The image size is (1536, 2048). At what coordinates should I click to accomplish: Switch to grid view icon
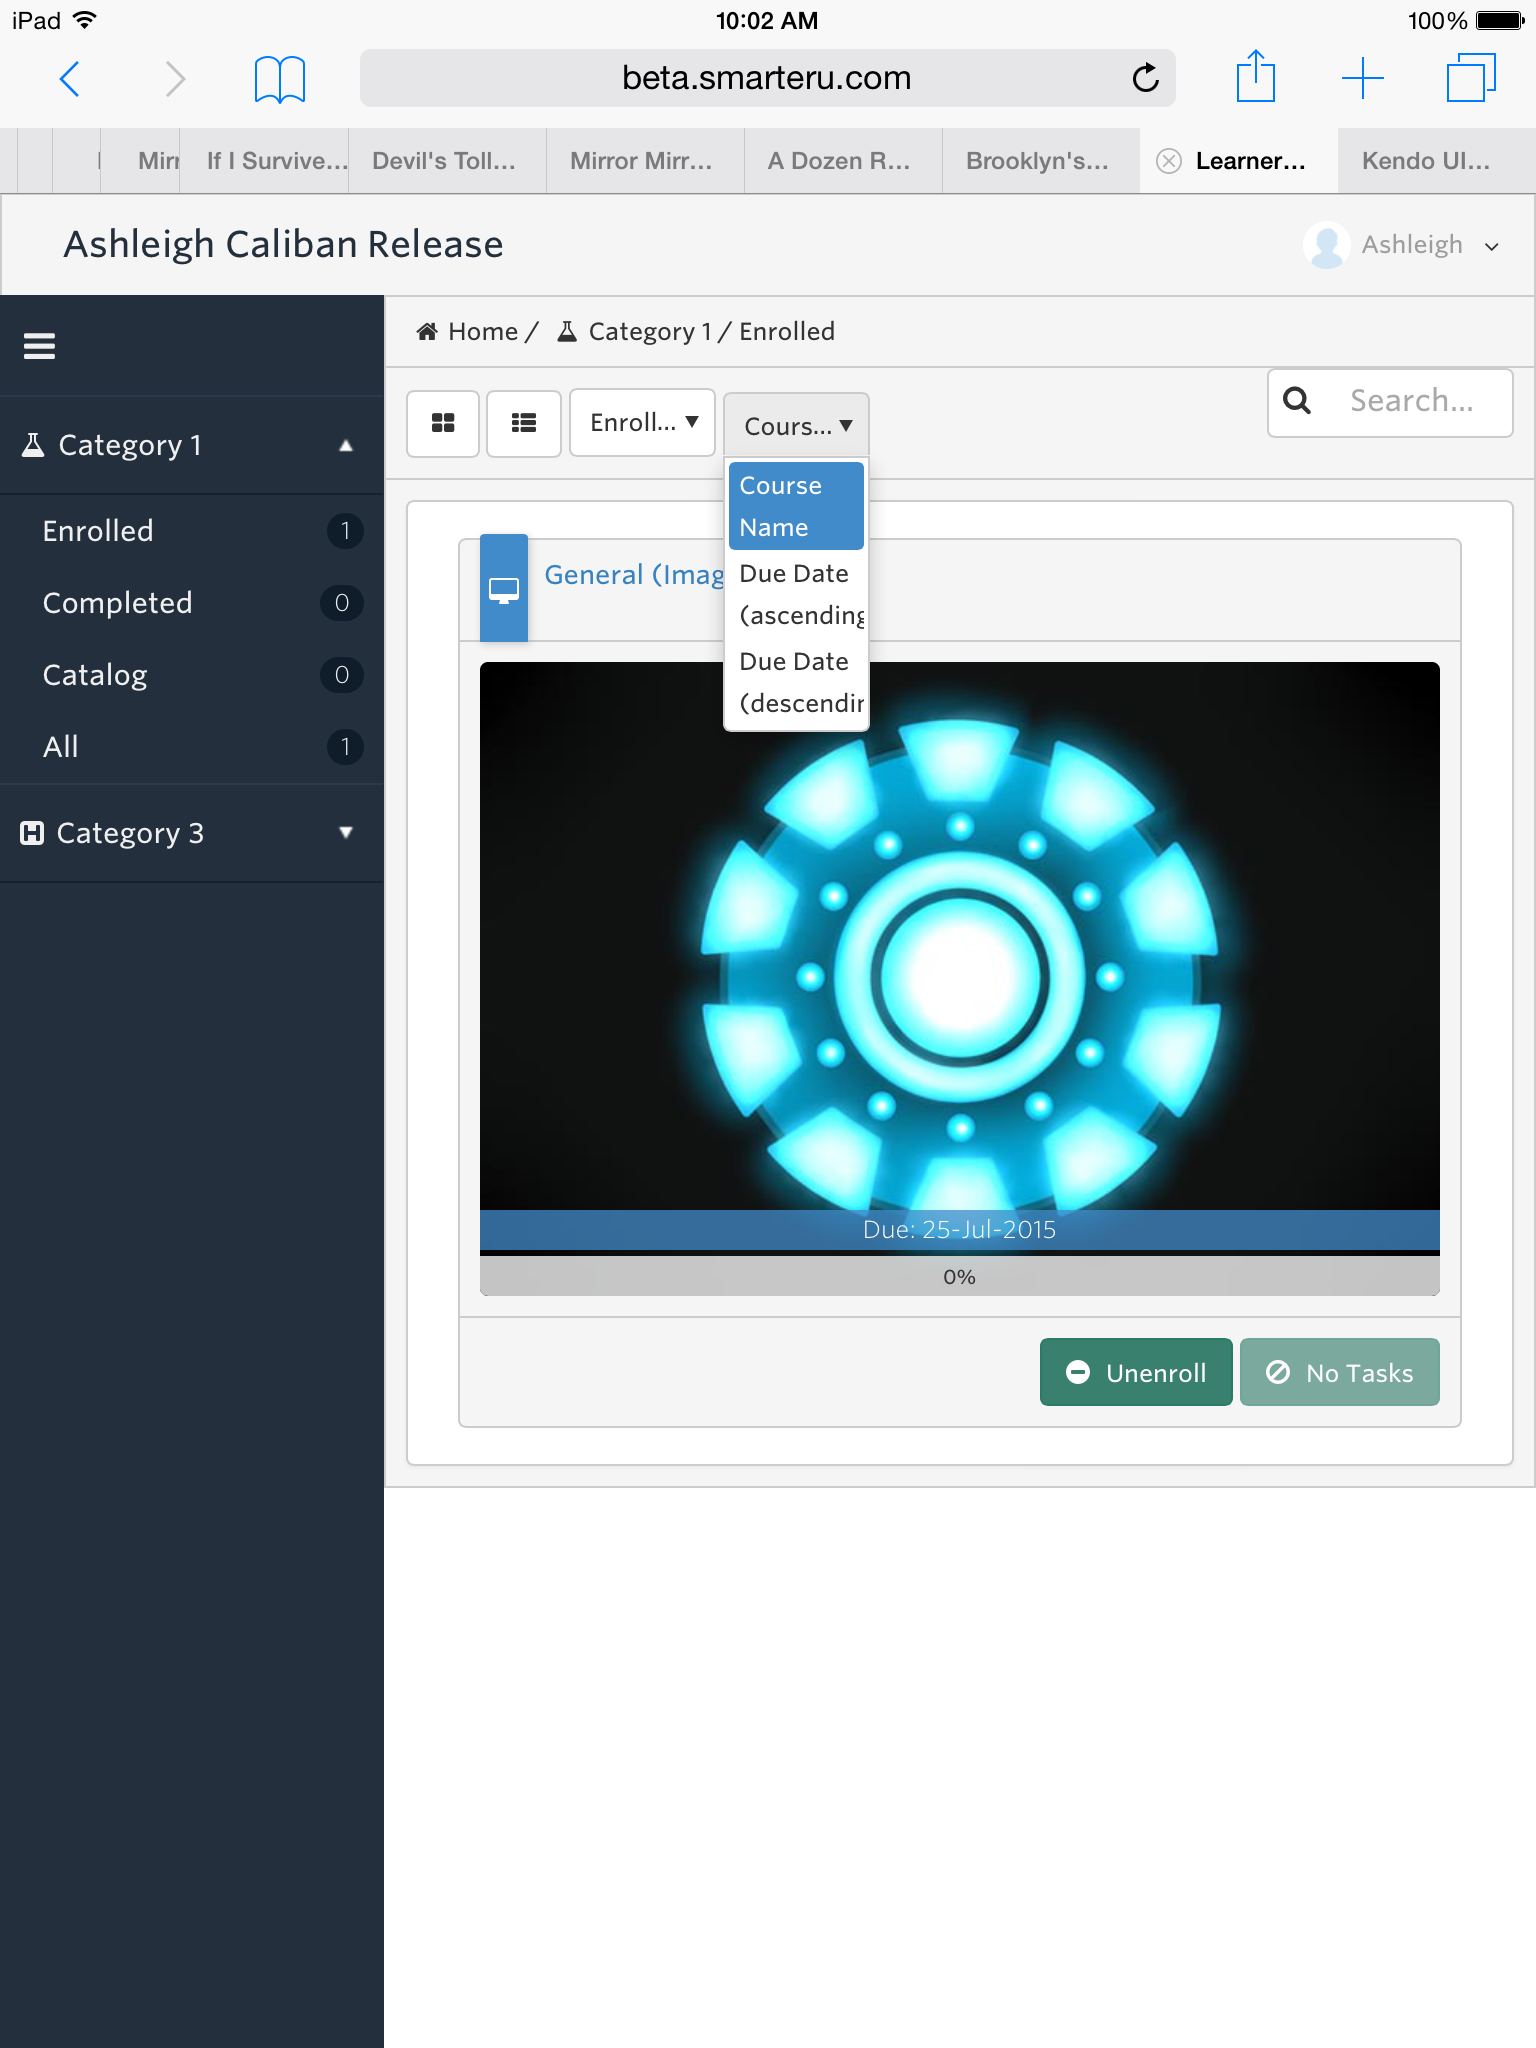click(443, 423)
